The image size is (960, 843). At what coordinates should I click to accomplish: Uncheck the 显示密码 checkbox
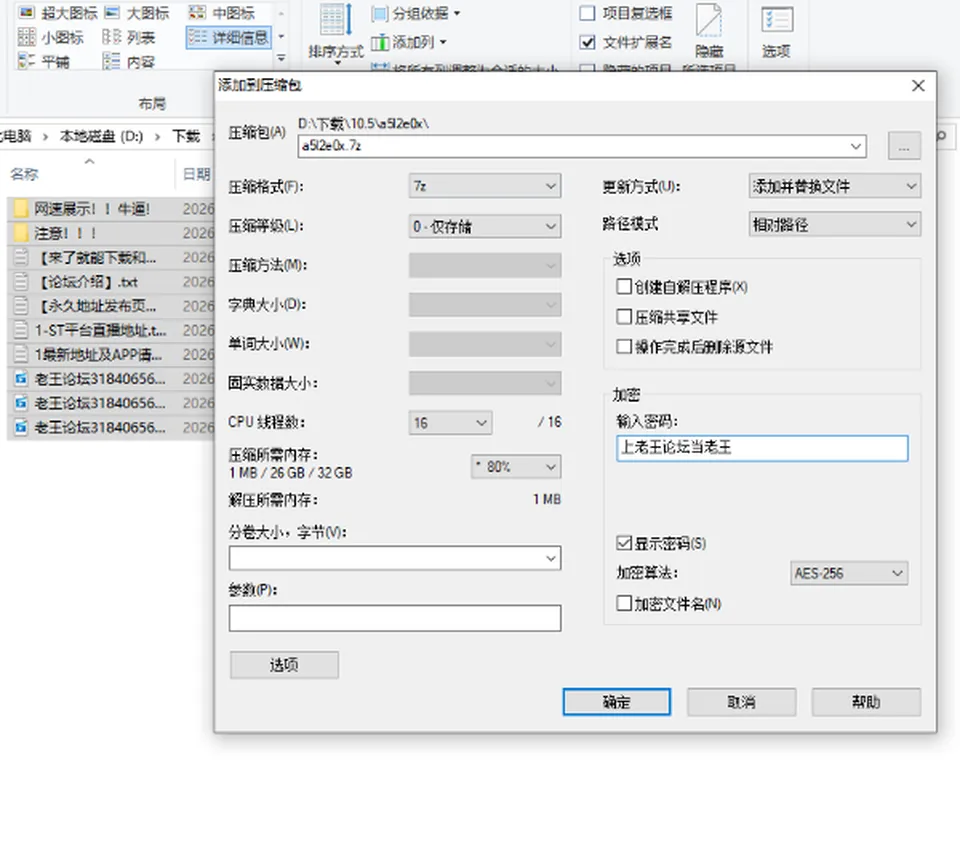pyautogui.click(x=624, y=543)
